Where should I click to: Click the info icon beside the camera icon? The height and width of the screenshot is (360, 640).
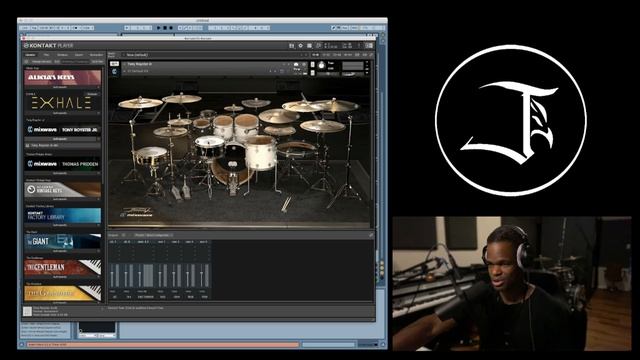coord(304,64)
